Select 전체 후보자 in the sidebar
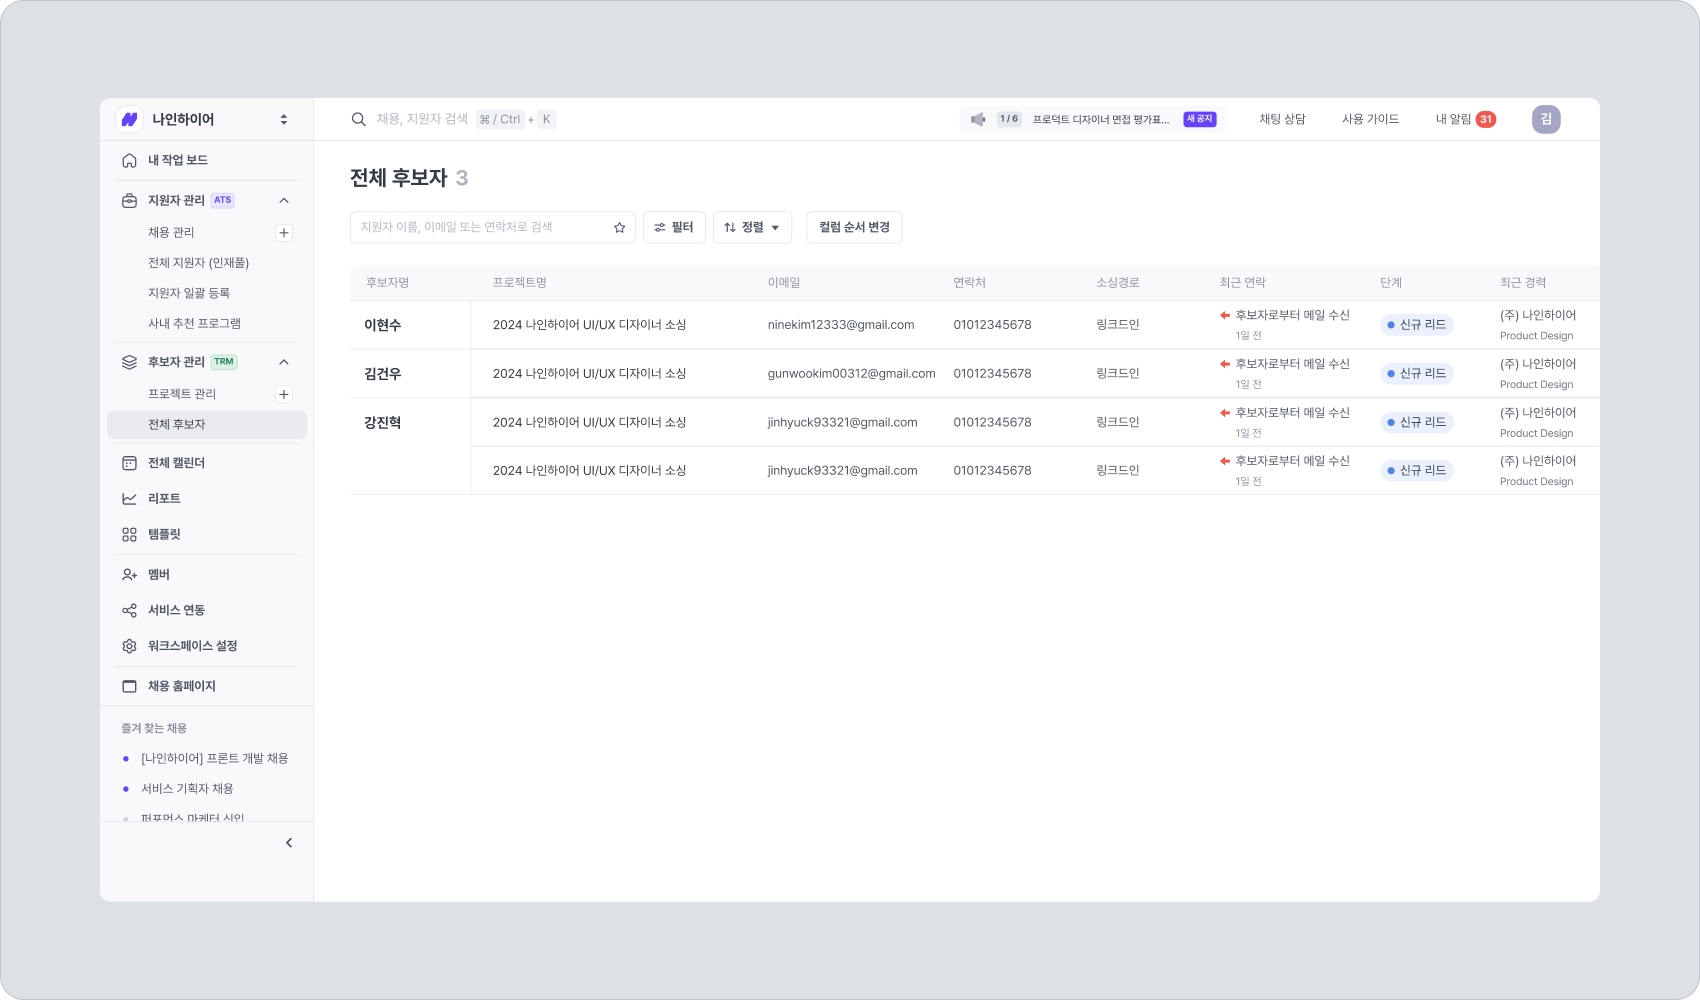Screen dimensions: 1700x1000 coord(207,424)
